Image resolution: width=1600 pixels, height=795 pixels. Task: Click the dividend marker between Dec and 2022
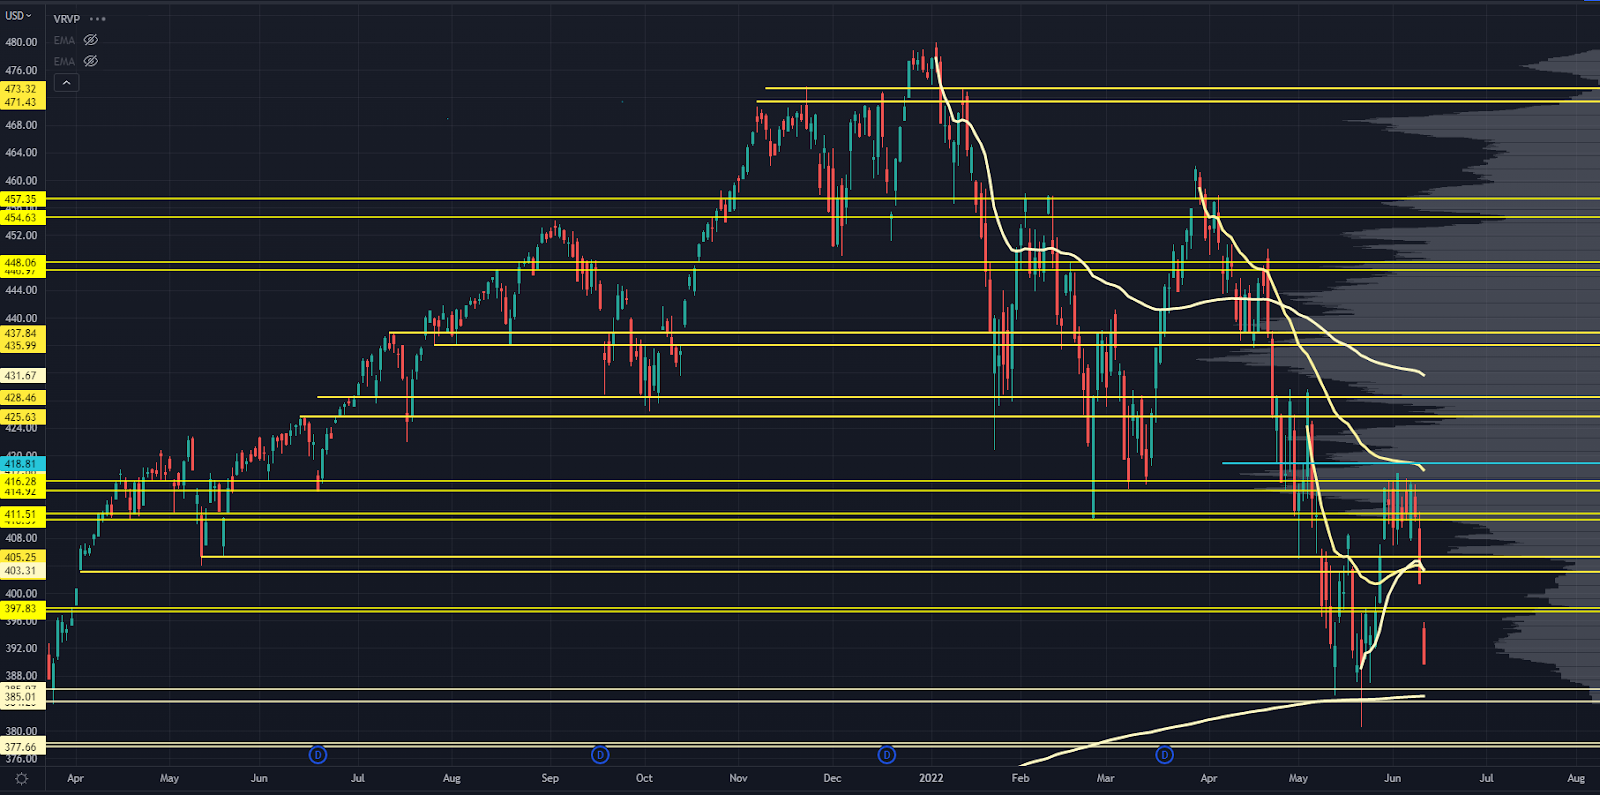886,755
